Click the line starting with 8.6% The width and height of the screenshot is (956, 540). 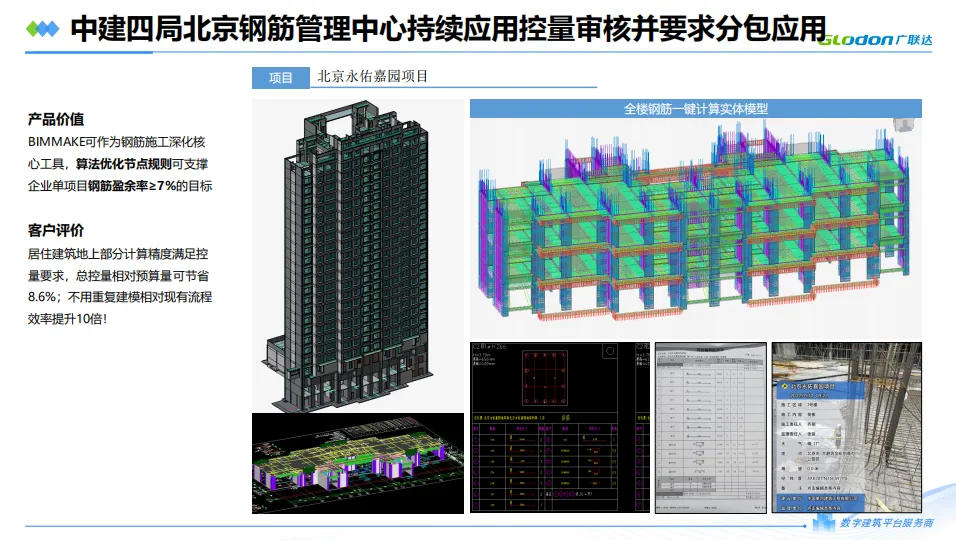tap(120, 297)
